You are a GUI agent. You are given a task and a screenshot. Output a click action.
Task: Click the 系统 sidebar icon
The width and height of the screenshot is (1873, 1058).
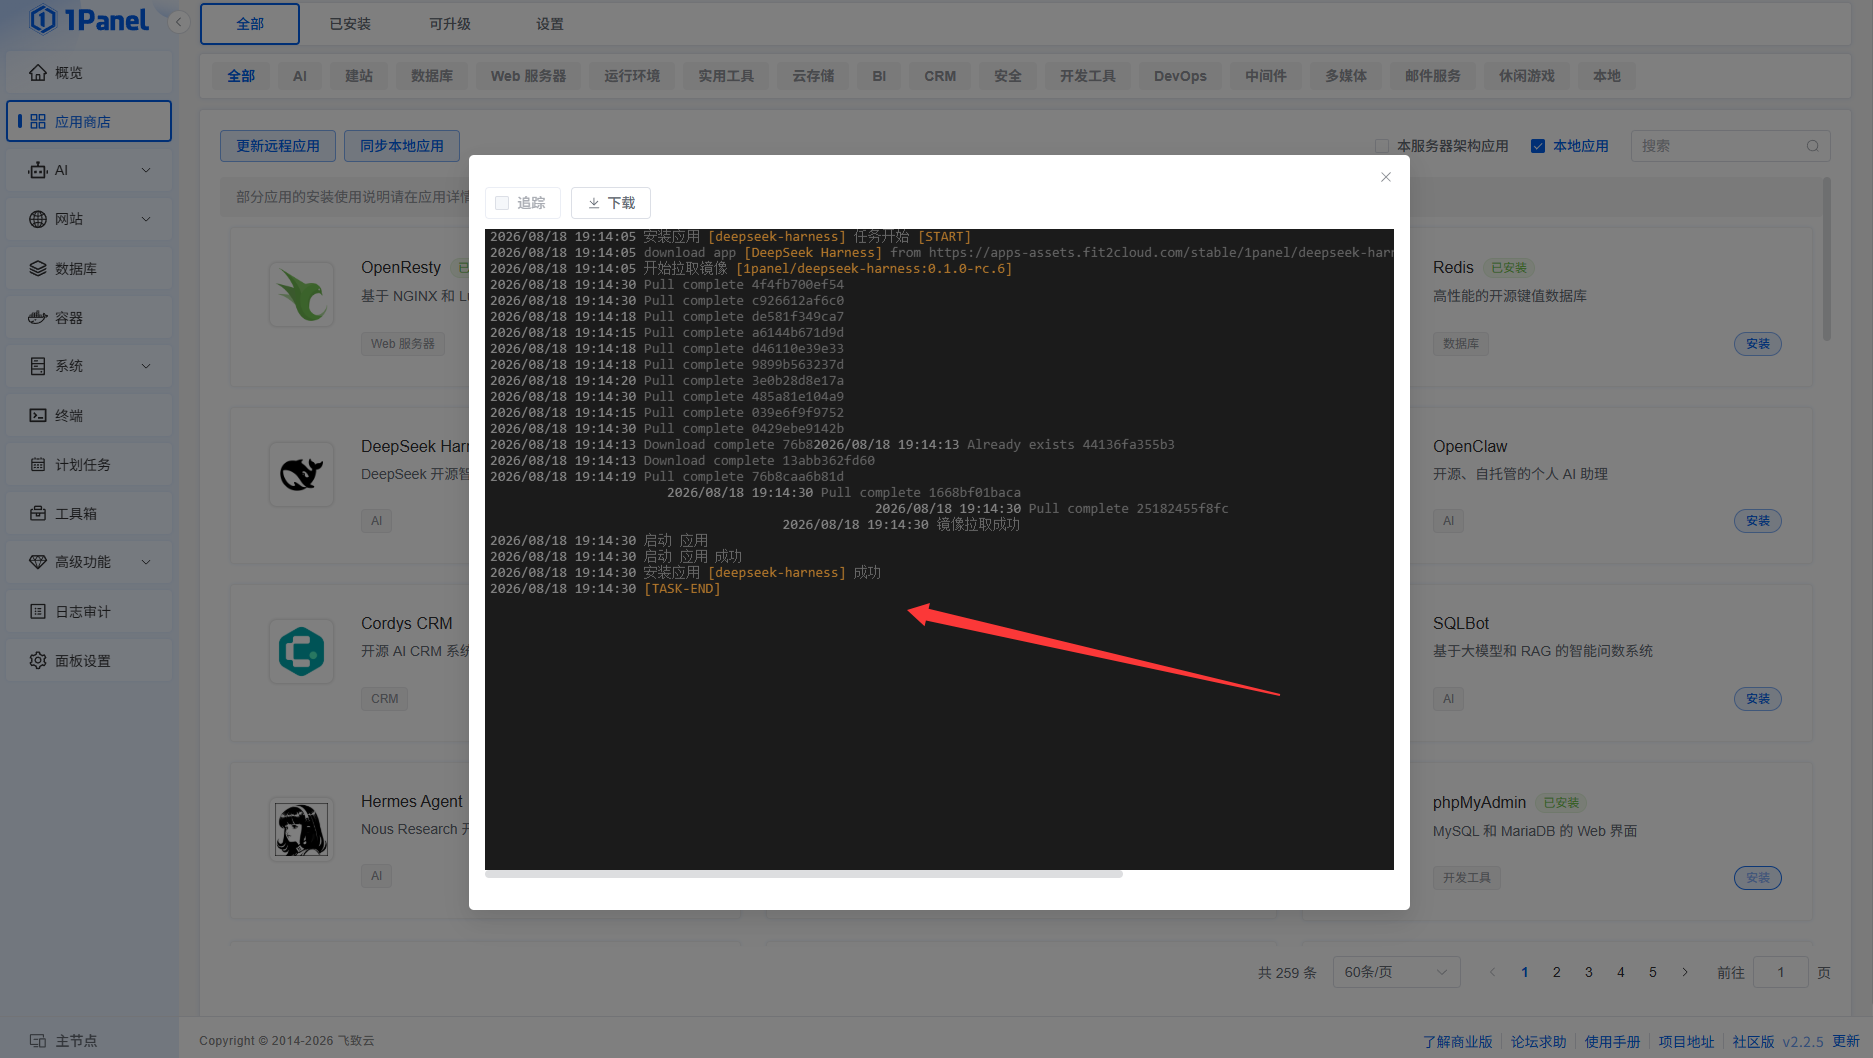click(x=38, y=366)
